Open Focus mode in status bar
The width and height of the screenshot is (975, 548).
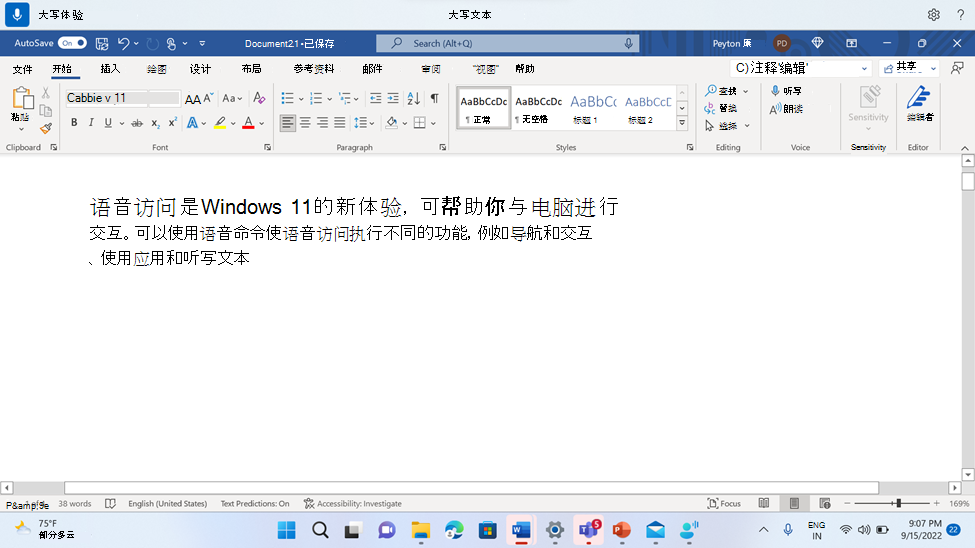724,503
